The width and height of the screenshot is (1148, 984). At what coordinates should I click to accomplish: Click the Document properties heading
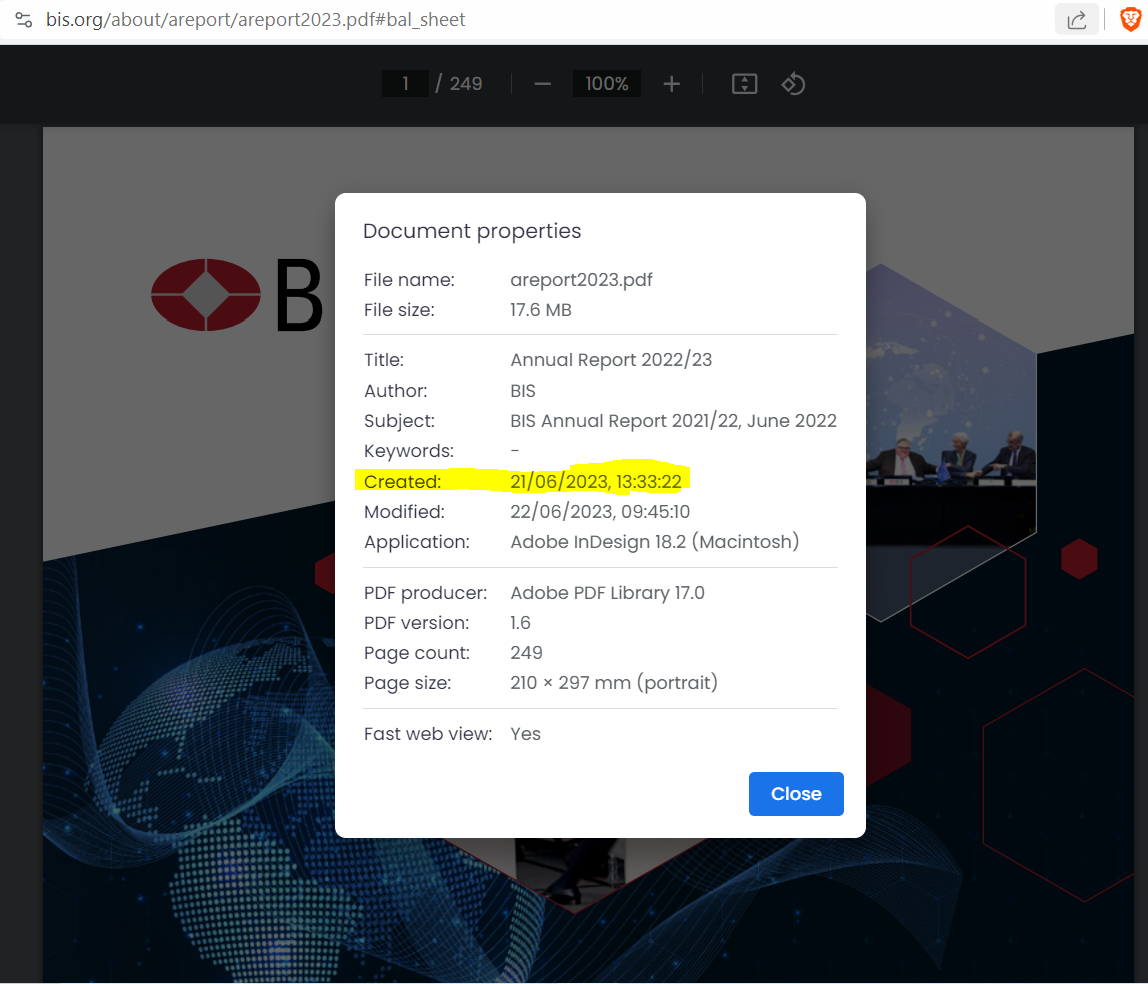[x=472, y=231]
